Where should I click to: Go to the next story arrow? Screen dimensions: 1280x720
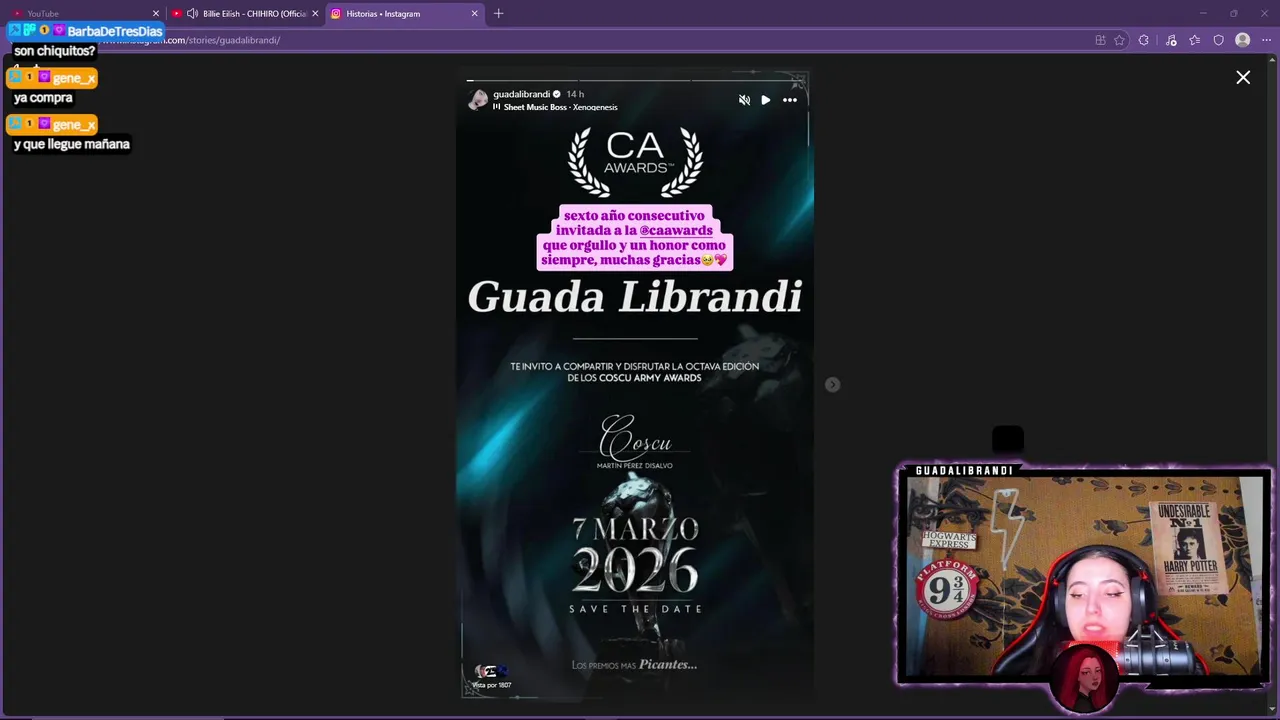tap(832, 385)
